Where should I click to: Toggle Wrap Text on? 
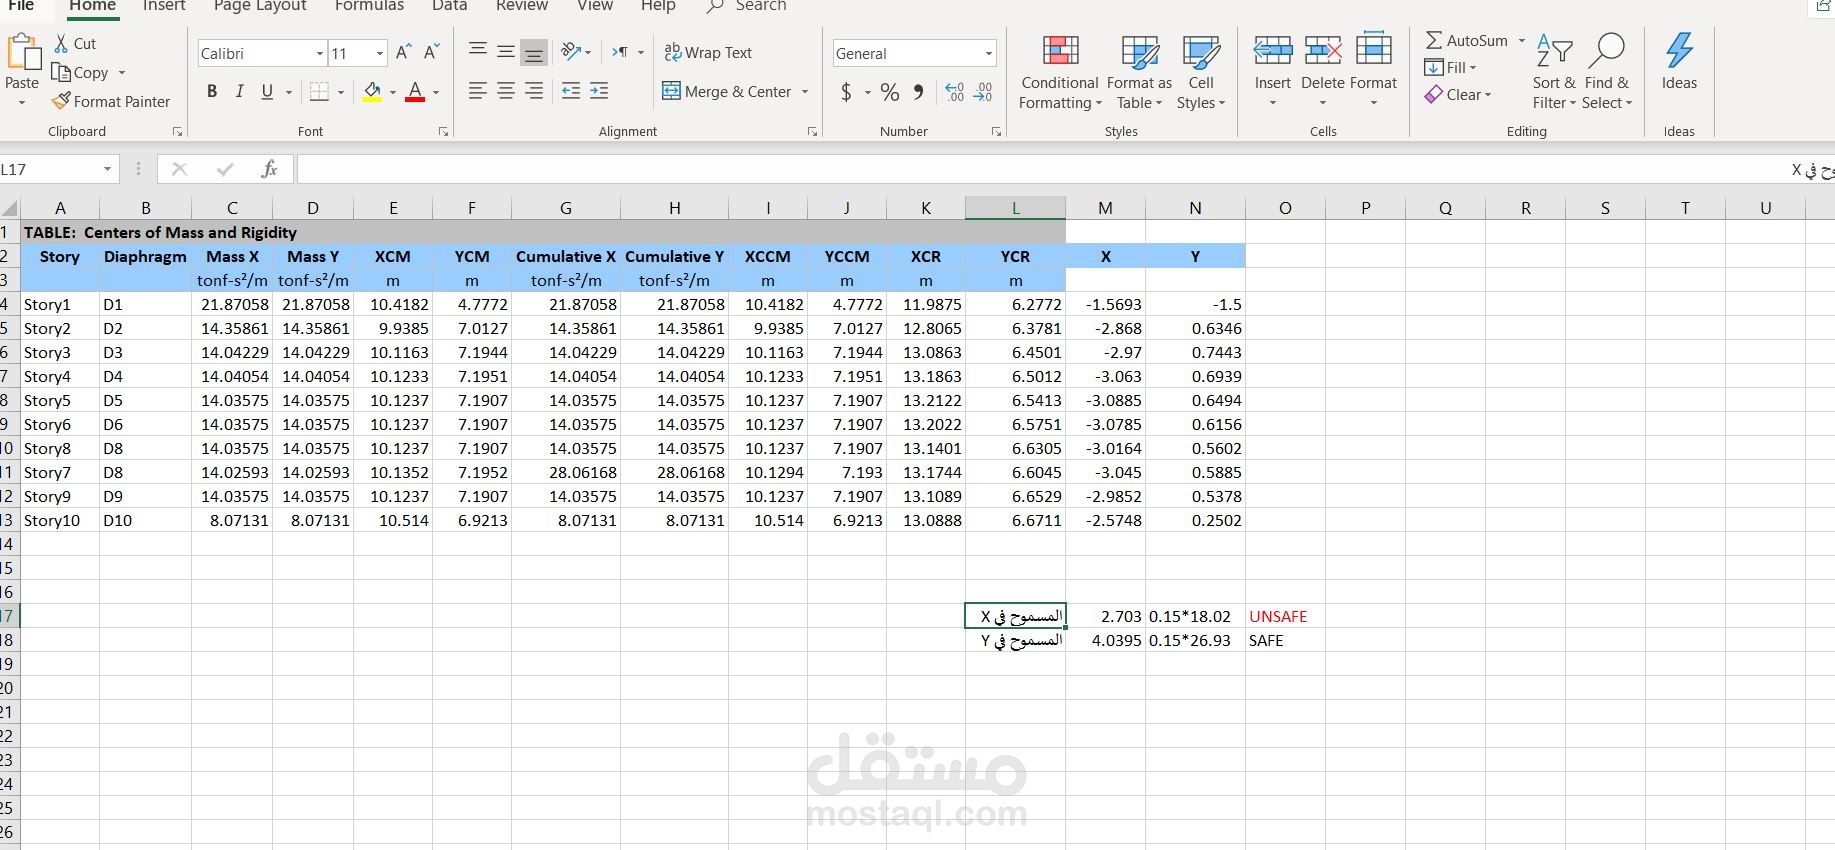[x=708, y=52]
